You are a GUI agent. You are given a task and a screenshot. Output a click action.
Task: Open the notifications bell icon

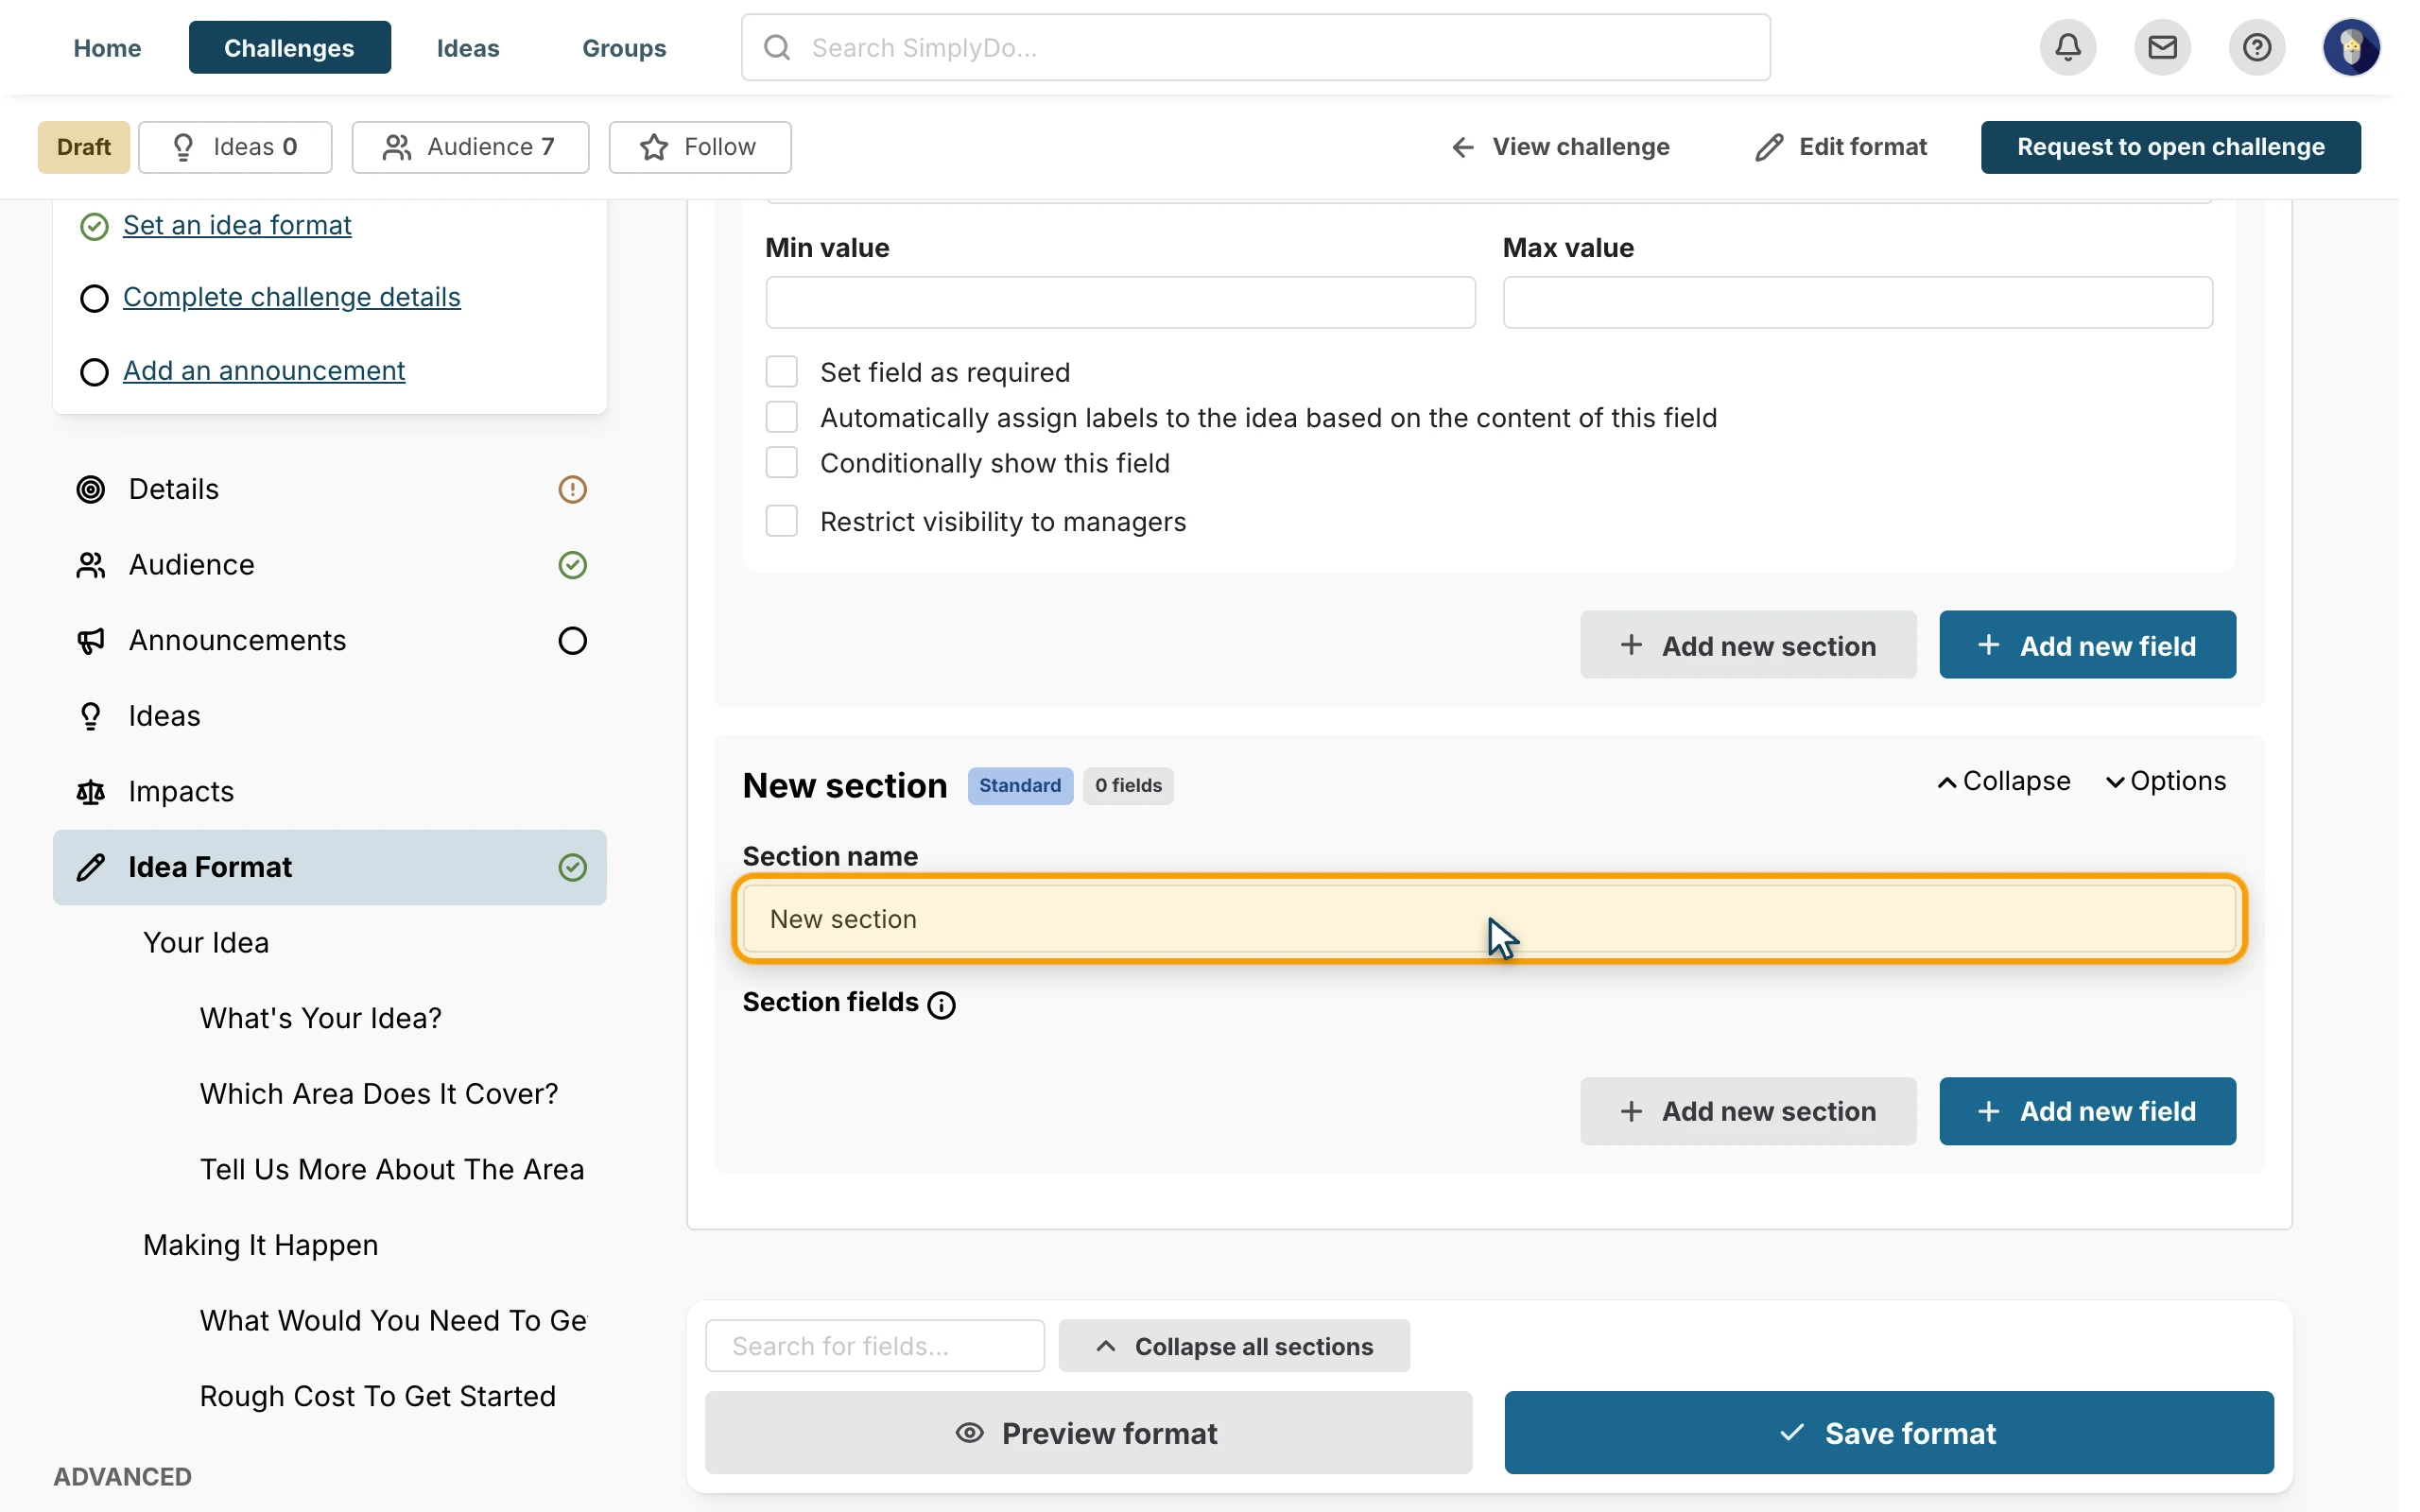(2068, 47)
